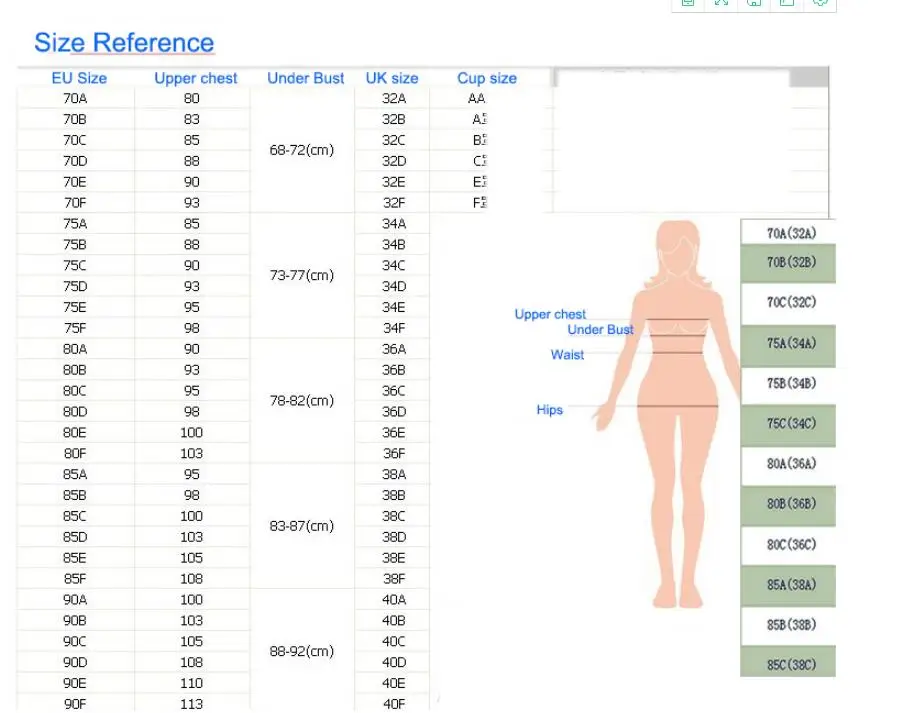The image size is (908, 713).
Task: Click the Waist label on the figure
Action: coord(568,354)
